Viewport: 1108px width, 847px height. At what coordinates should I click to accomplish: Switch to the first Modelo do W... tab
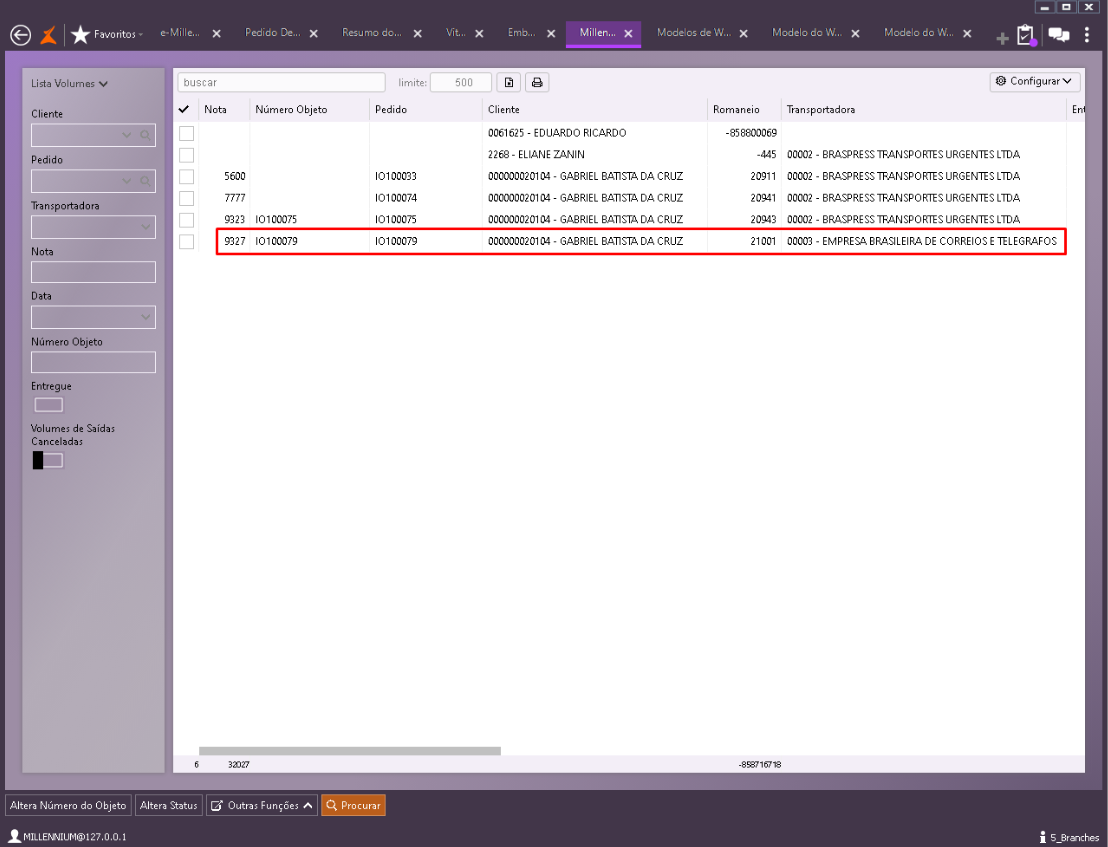(806, 32)
